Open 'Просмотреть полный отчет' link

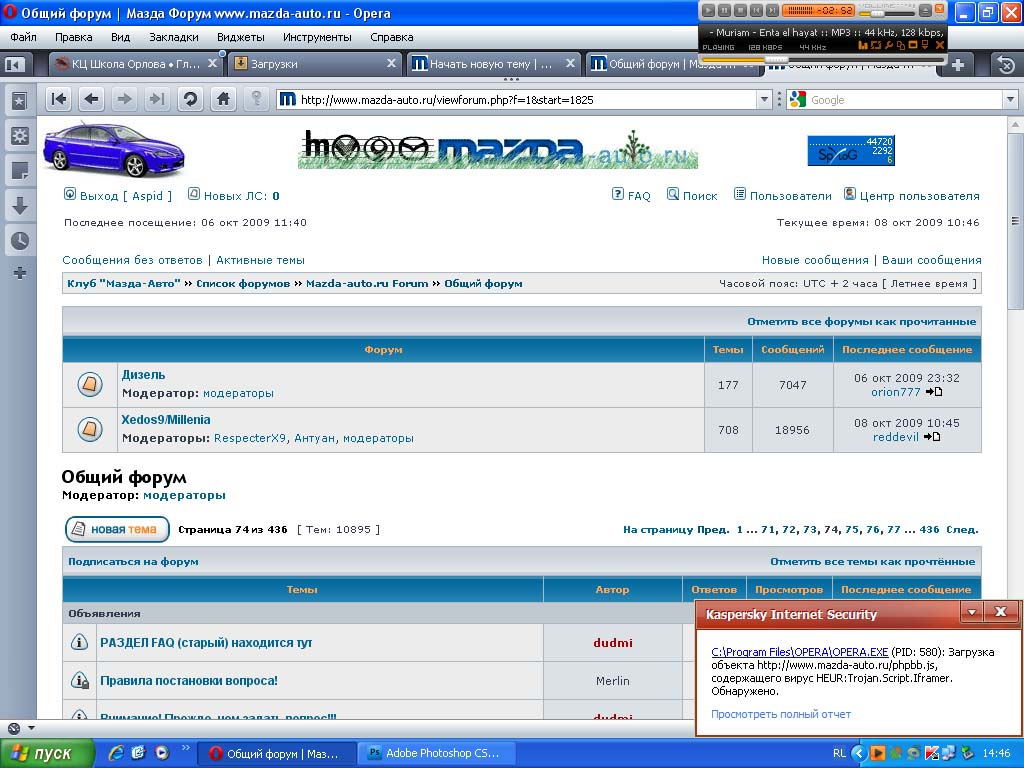pos(781,714)
